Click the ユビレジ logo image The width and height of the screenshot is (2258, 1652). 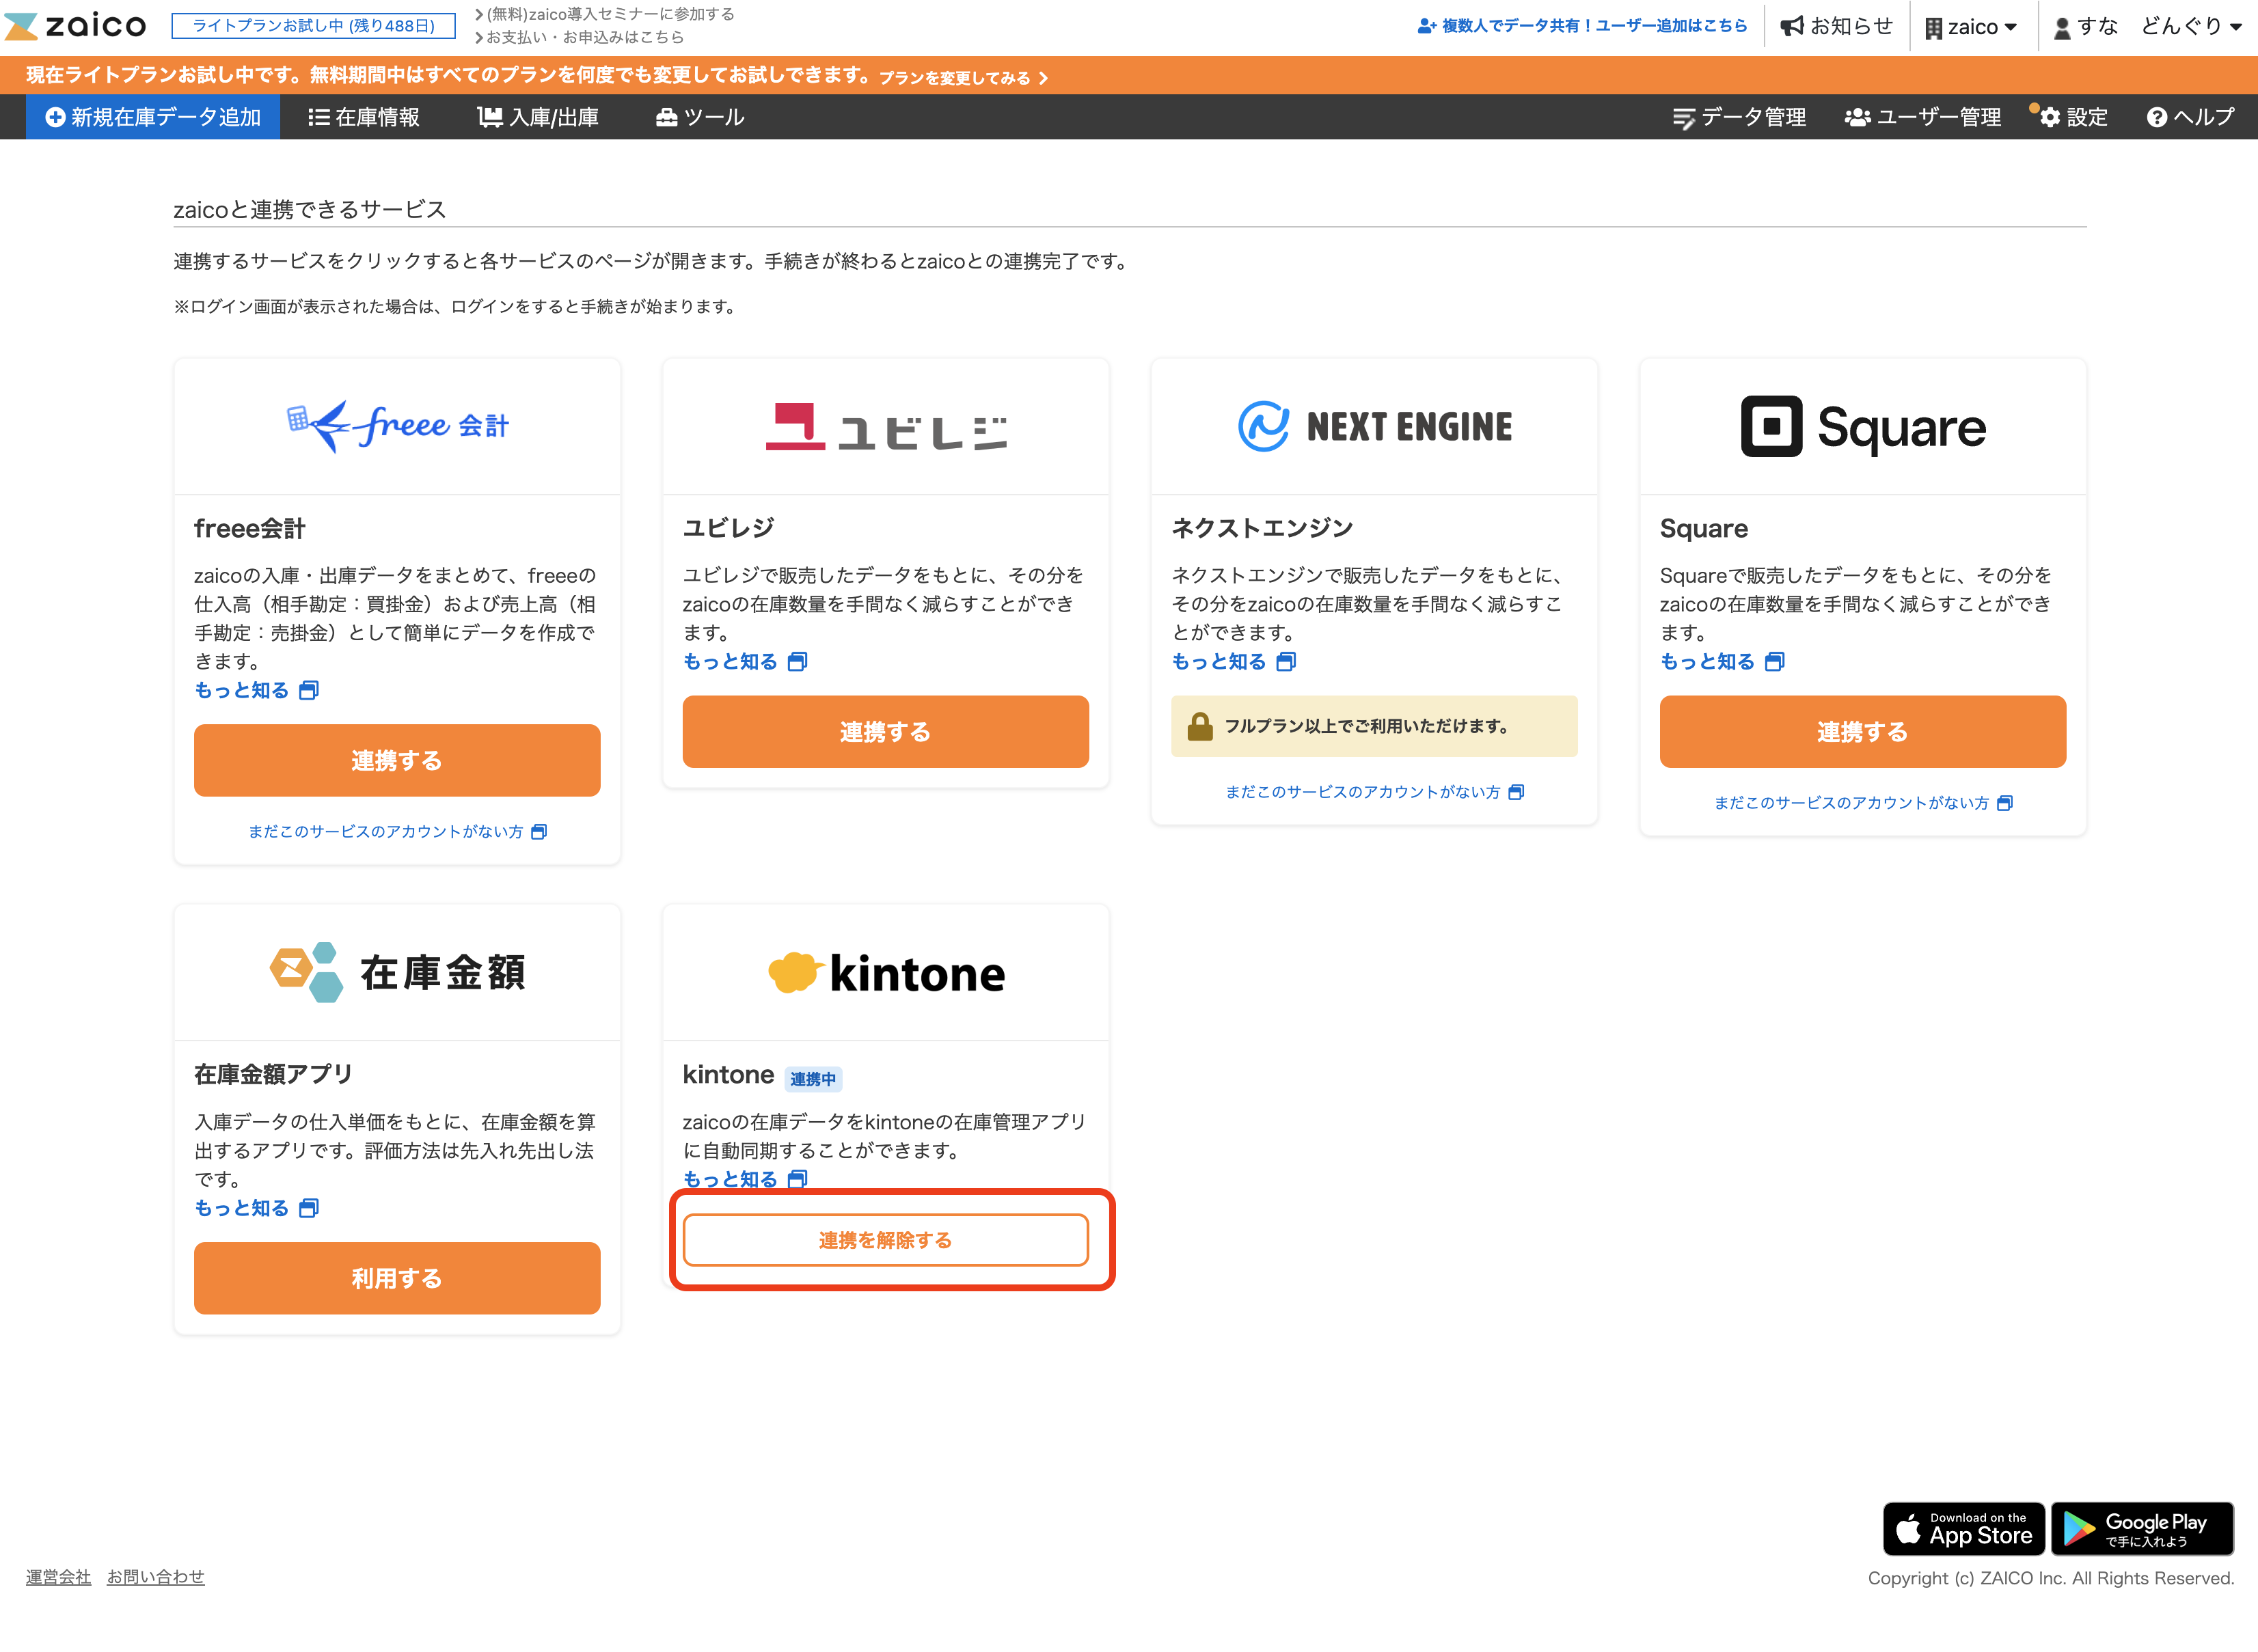pyautogui.click(x=886, y=427)
